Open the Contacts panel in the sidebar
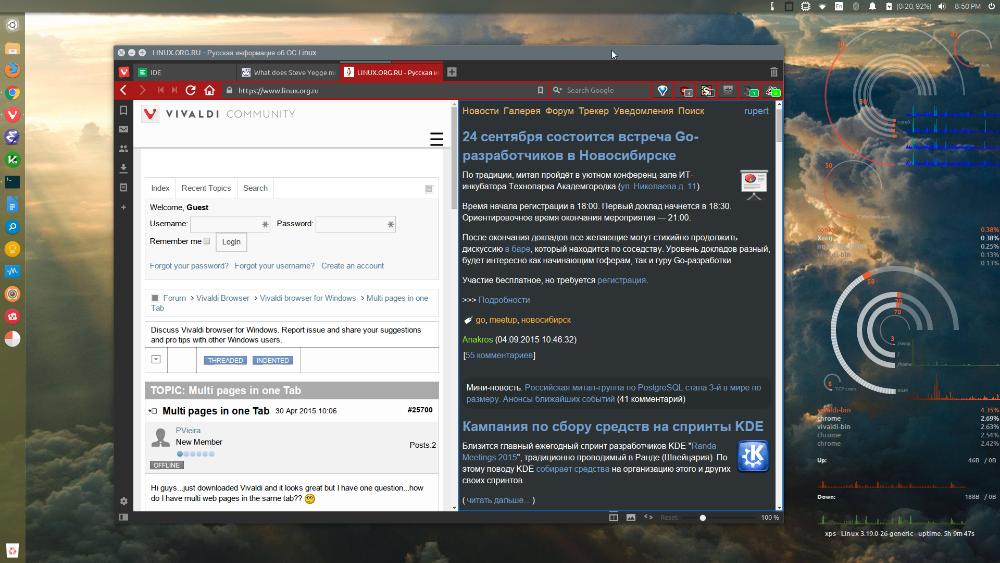 pos(124,149)
